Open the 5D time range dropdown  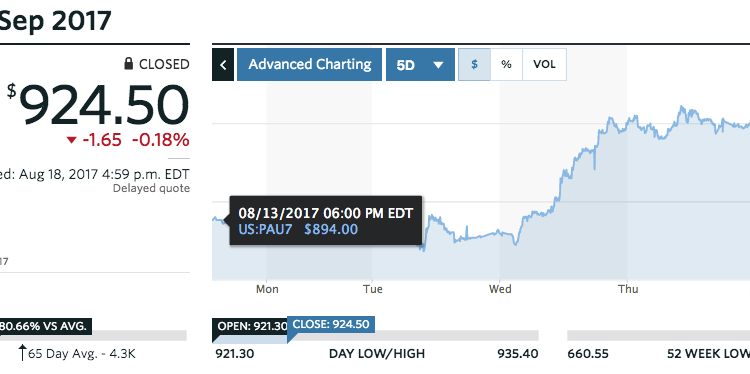pos(420,65)
